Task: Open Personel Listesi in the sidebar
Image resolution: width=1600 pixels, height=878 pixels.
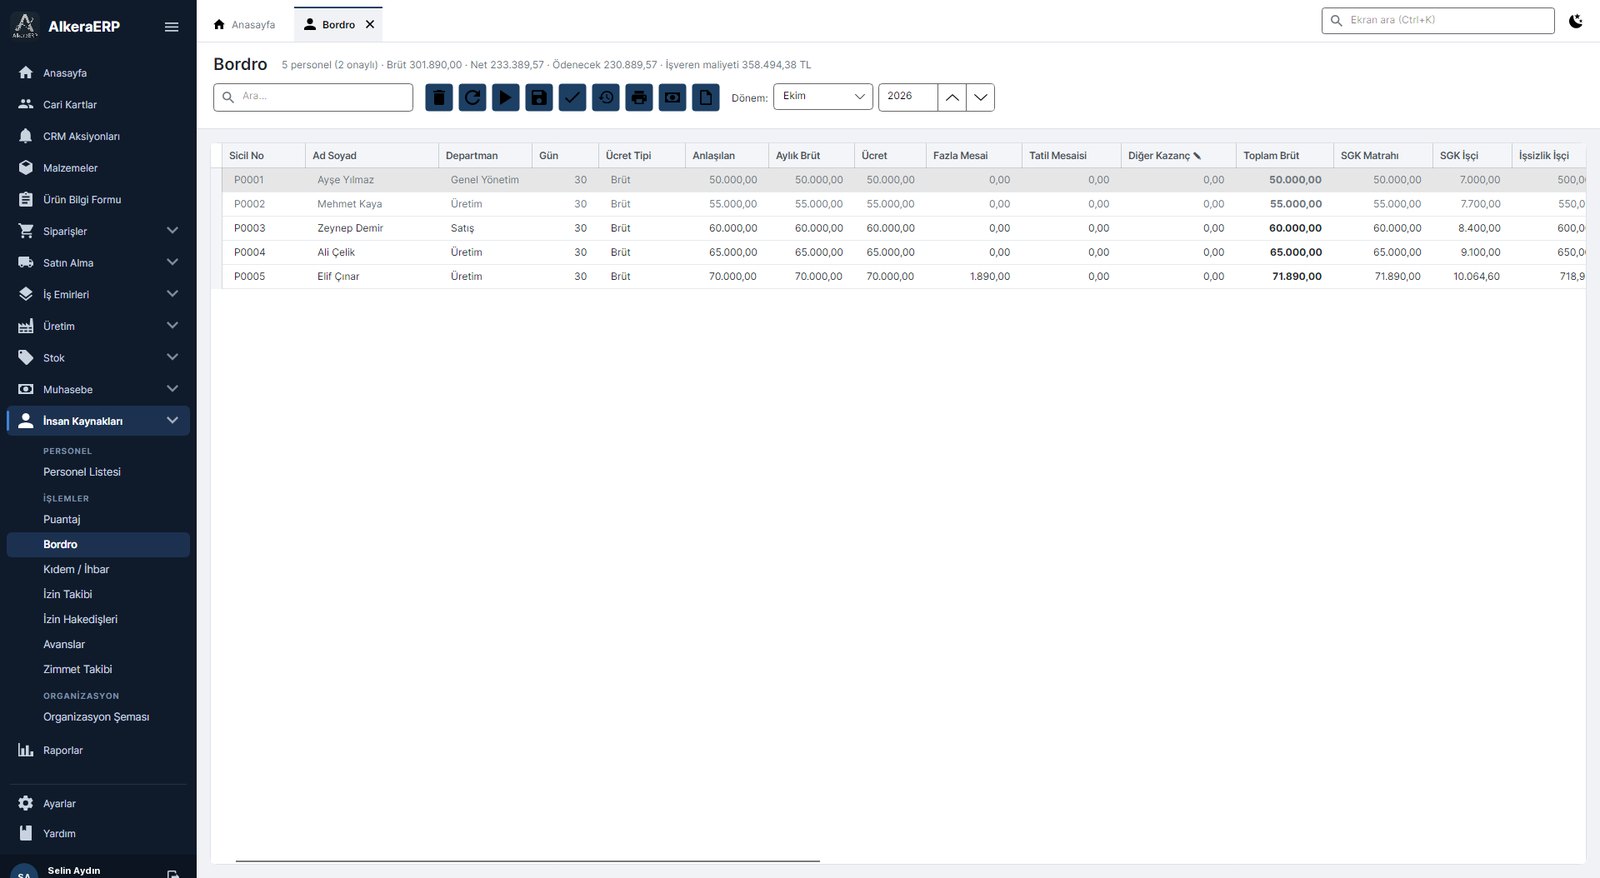Action: (x=98, y=472)
